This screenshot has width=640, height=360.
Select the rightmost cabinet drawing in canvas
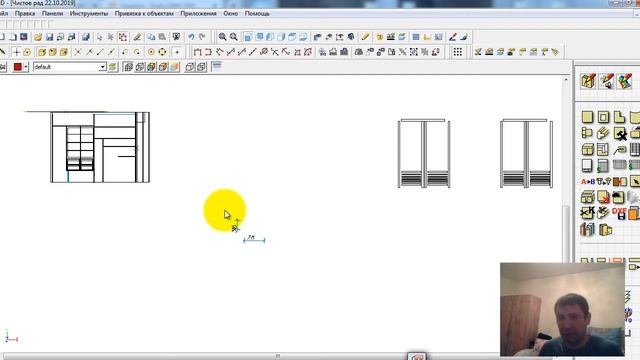click(x=527, y=153)
